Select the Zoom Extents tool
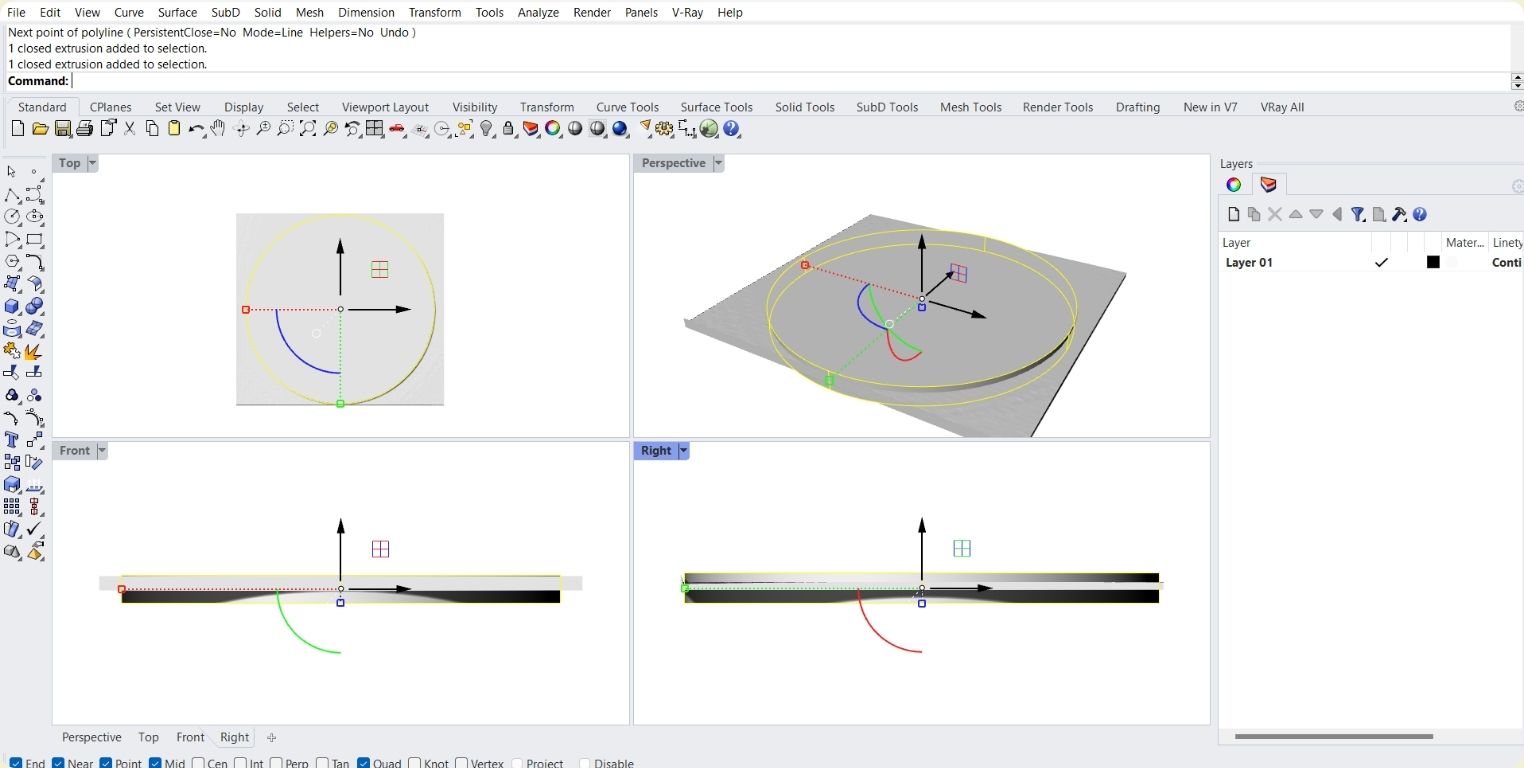Viewport: 1524px width, 768px height. (308, 129)
